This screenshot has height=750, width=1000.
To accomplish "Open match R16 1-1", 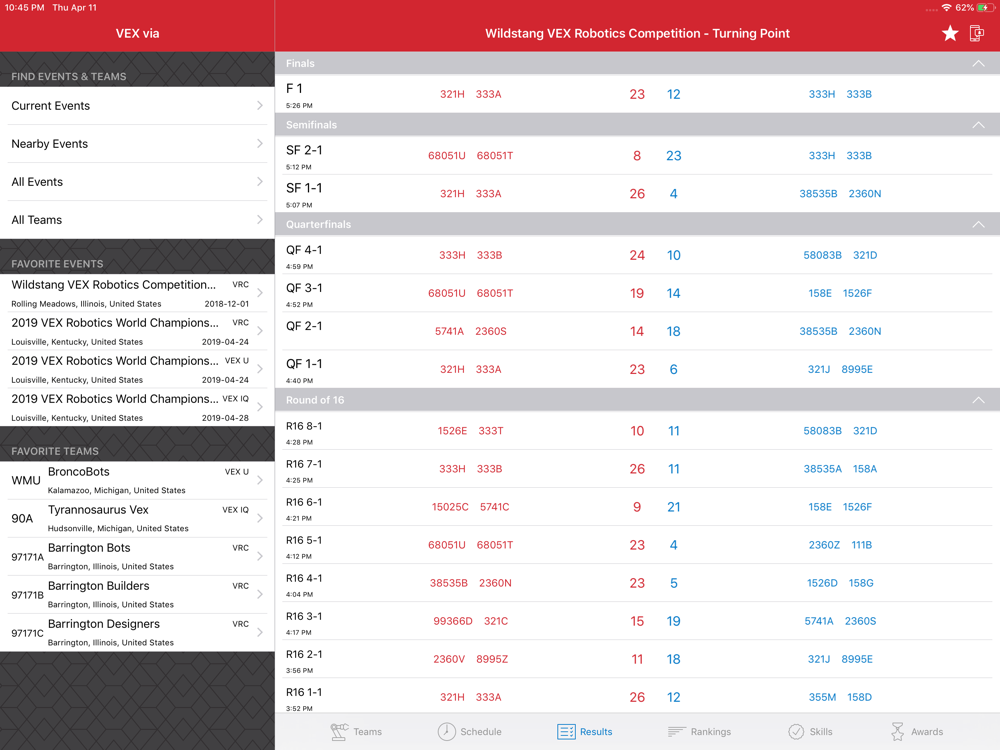I will [637, 696].
